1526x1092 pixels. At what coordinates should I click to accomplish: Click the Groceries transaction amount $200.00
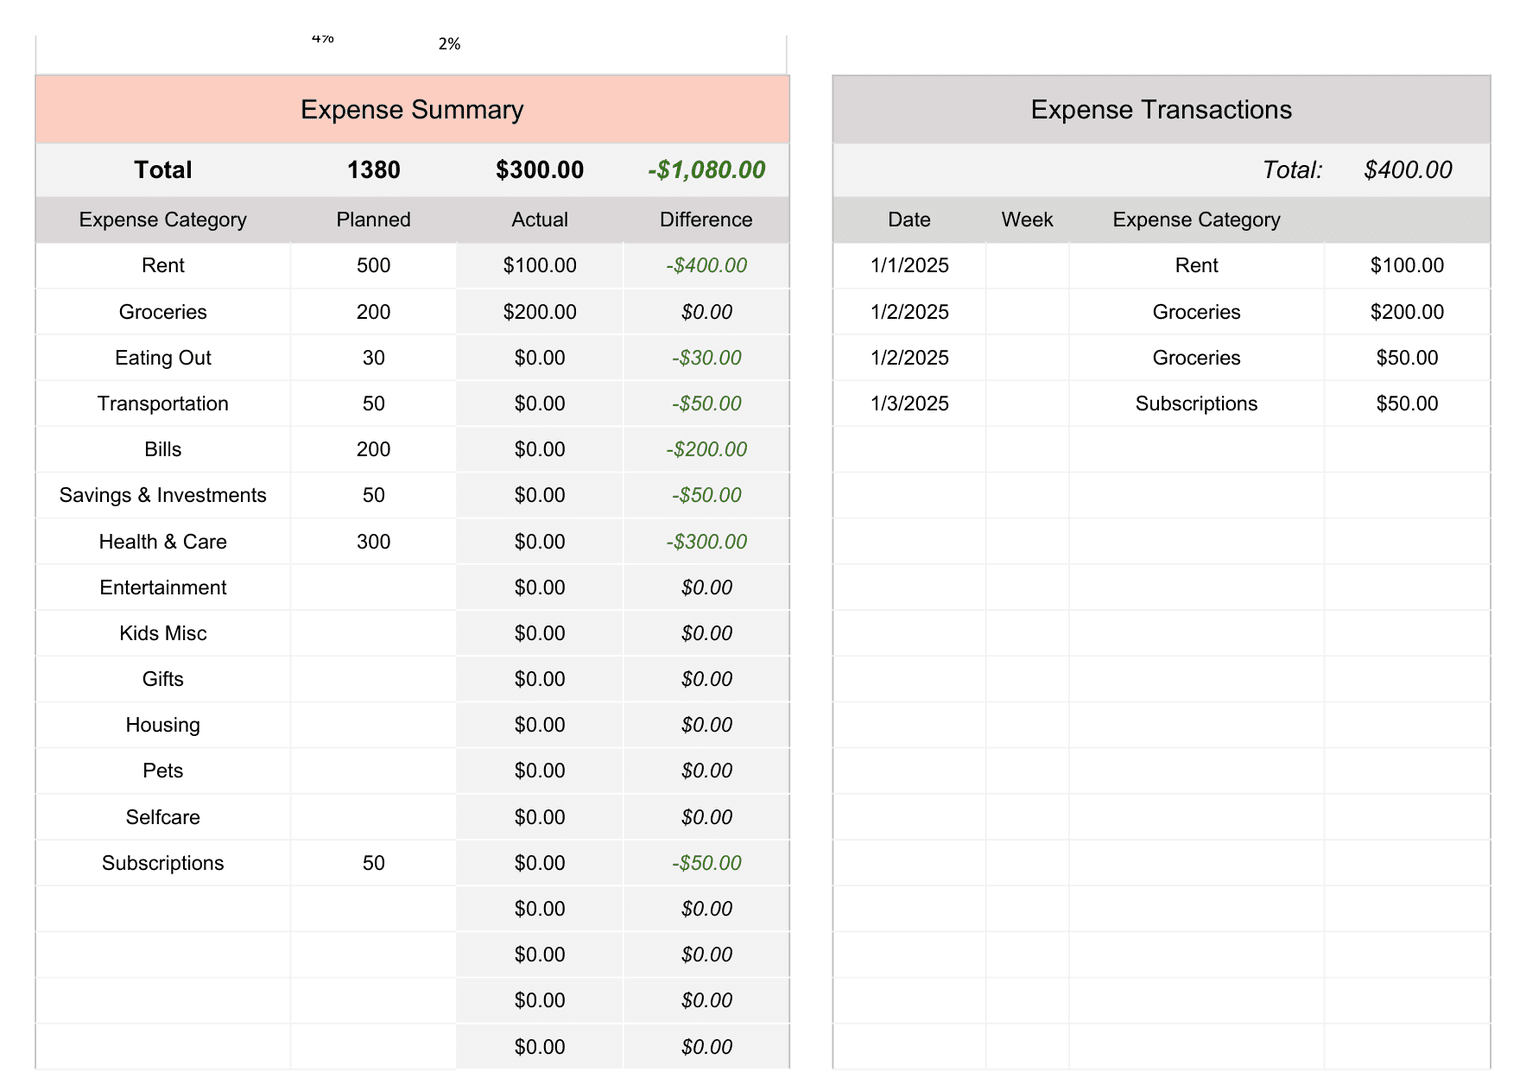click(1407, 312)
